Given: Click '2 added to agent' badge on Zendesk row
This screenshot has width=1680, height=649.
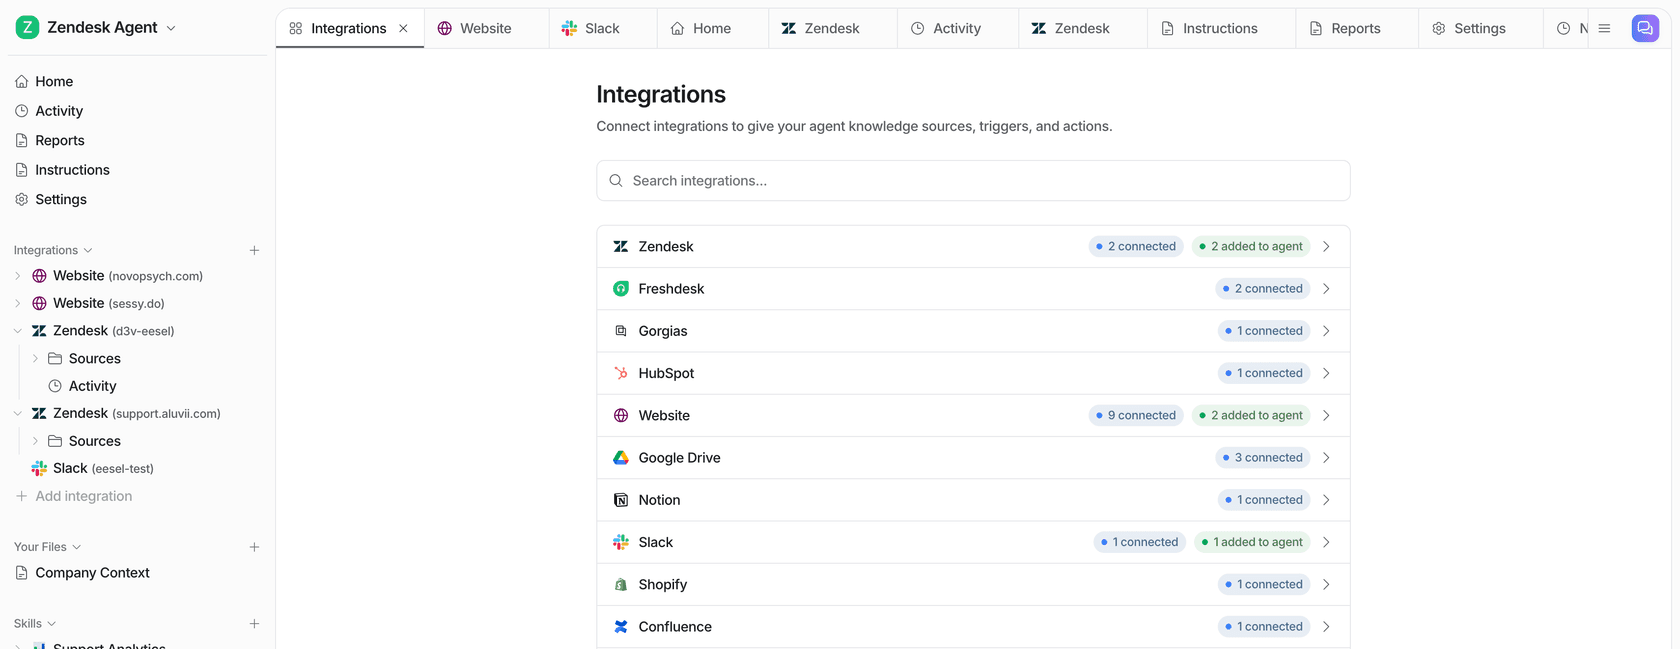Looking at the screenshot, I should (1251, 247).
